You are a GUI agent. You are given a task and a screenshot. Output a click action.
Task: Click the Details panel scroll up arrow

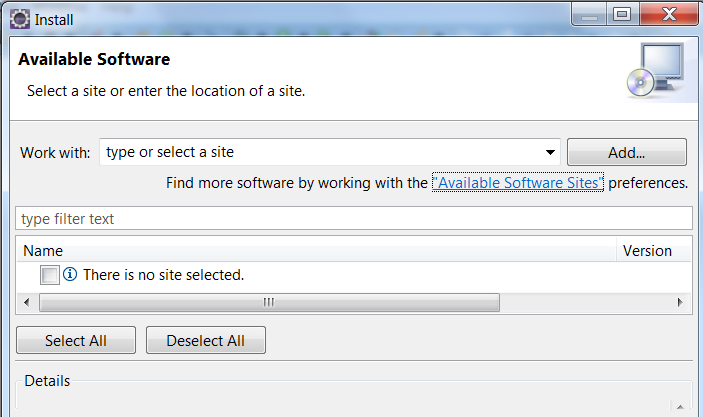pyautogui.click(x=680, y=407)
